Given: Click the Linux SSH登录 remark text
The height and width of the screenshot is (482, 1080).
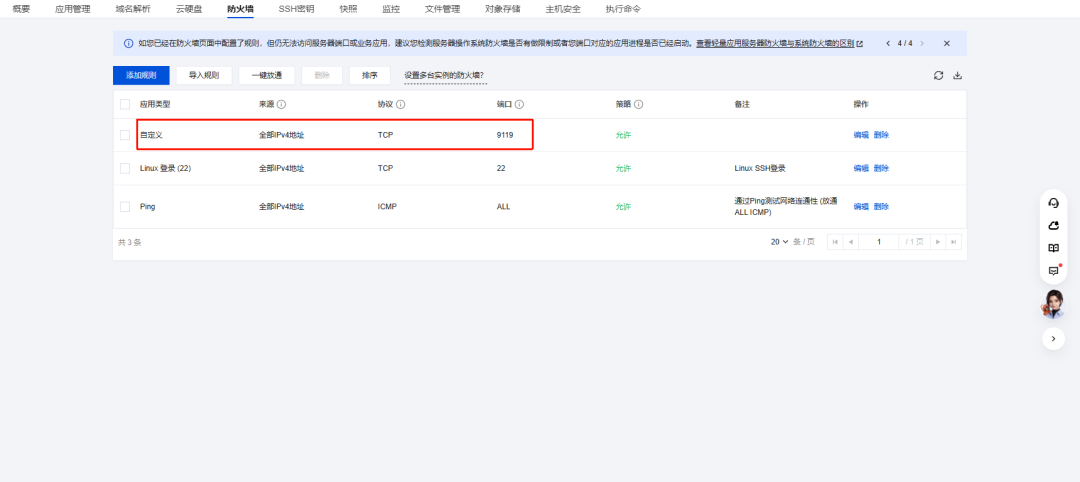Looking at the screenshot, I should pos(760,168).
